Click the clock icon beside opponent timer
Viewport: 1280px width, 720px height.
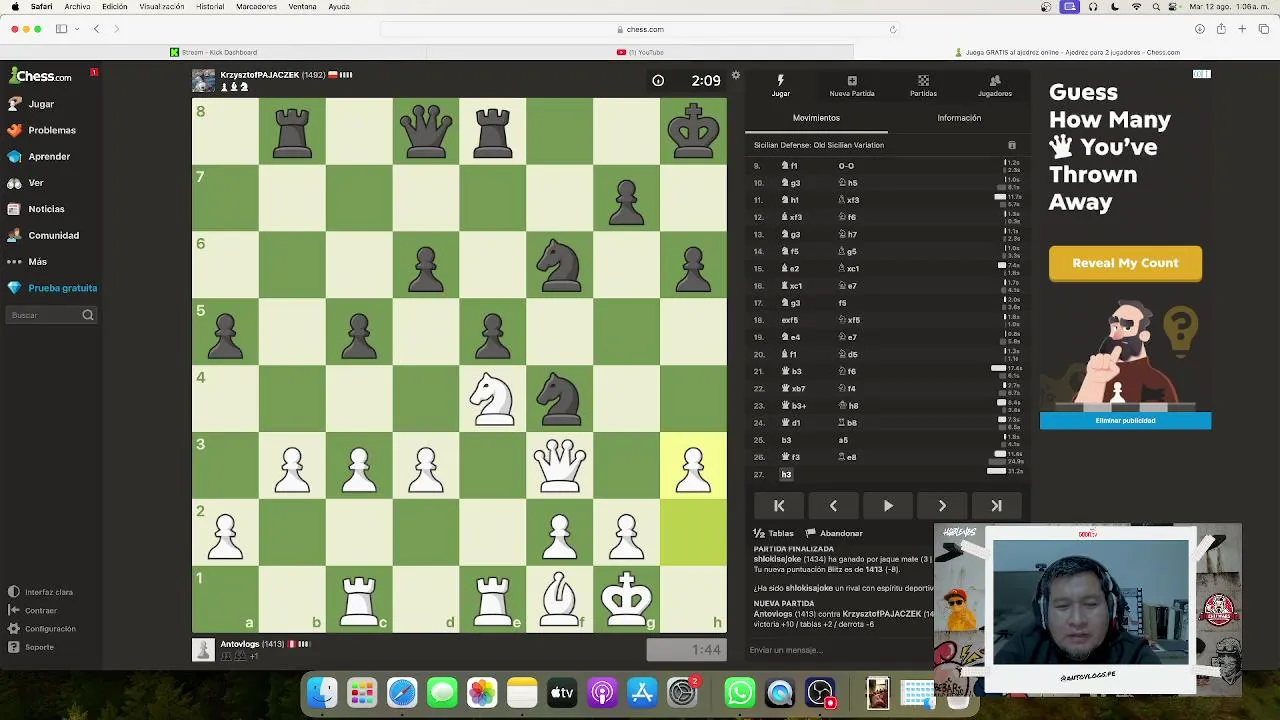click(x=658, y=81)
